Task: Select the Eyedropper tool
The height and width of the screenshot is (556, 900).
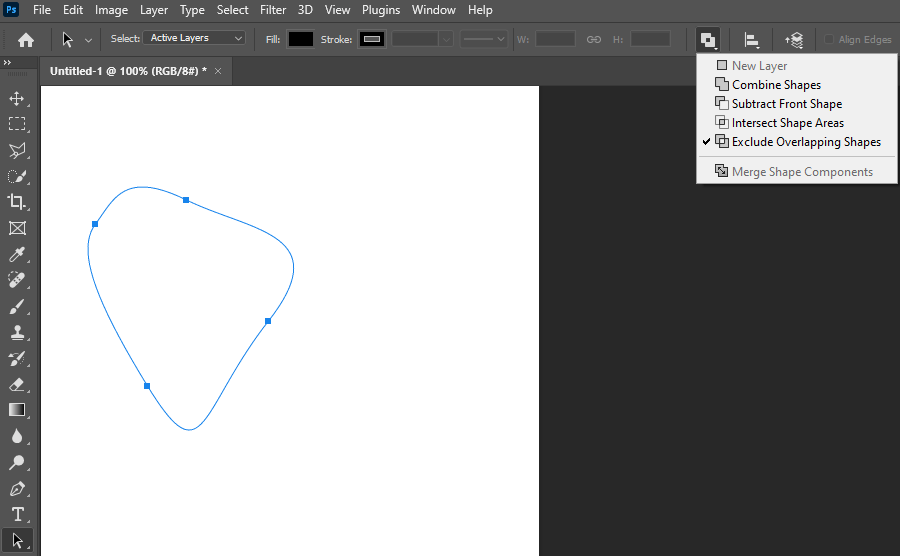Action: pos(17,254)
